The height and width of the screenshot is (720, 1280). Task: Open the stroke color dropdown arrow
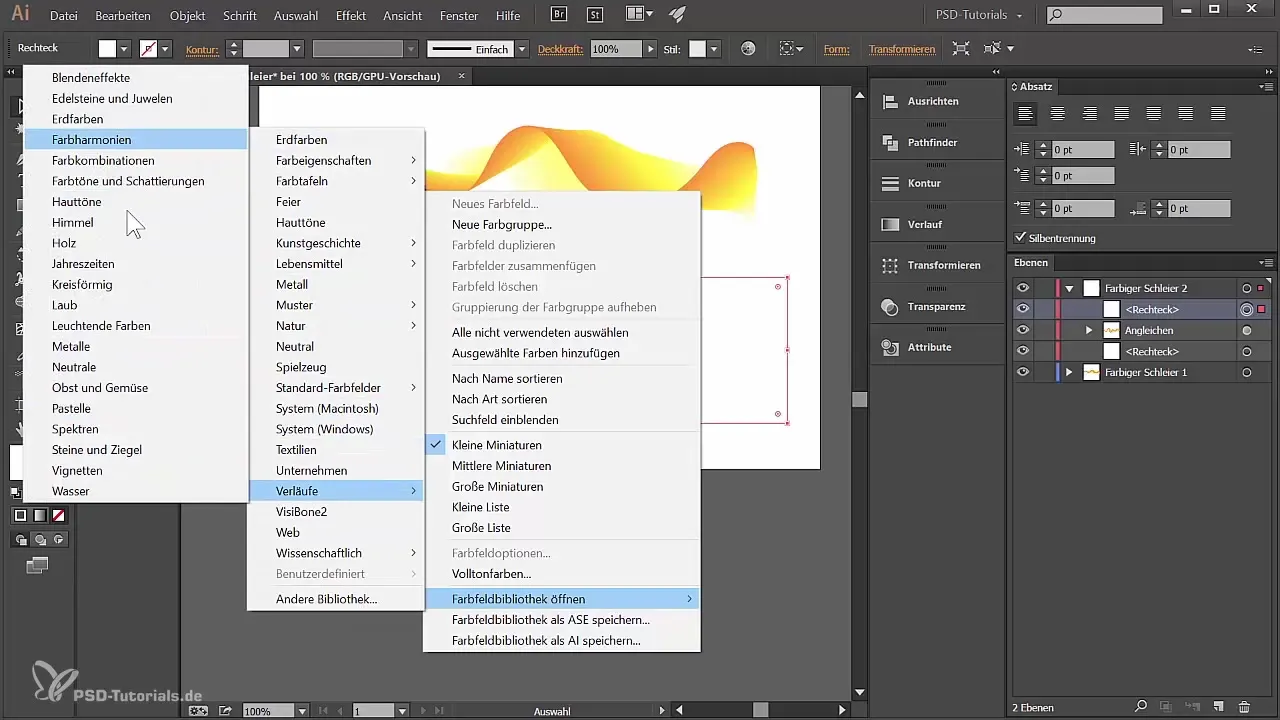coord(165,49)
